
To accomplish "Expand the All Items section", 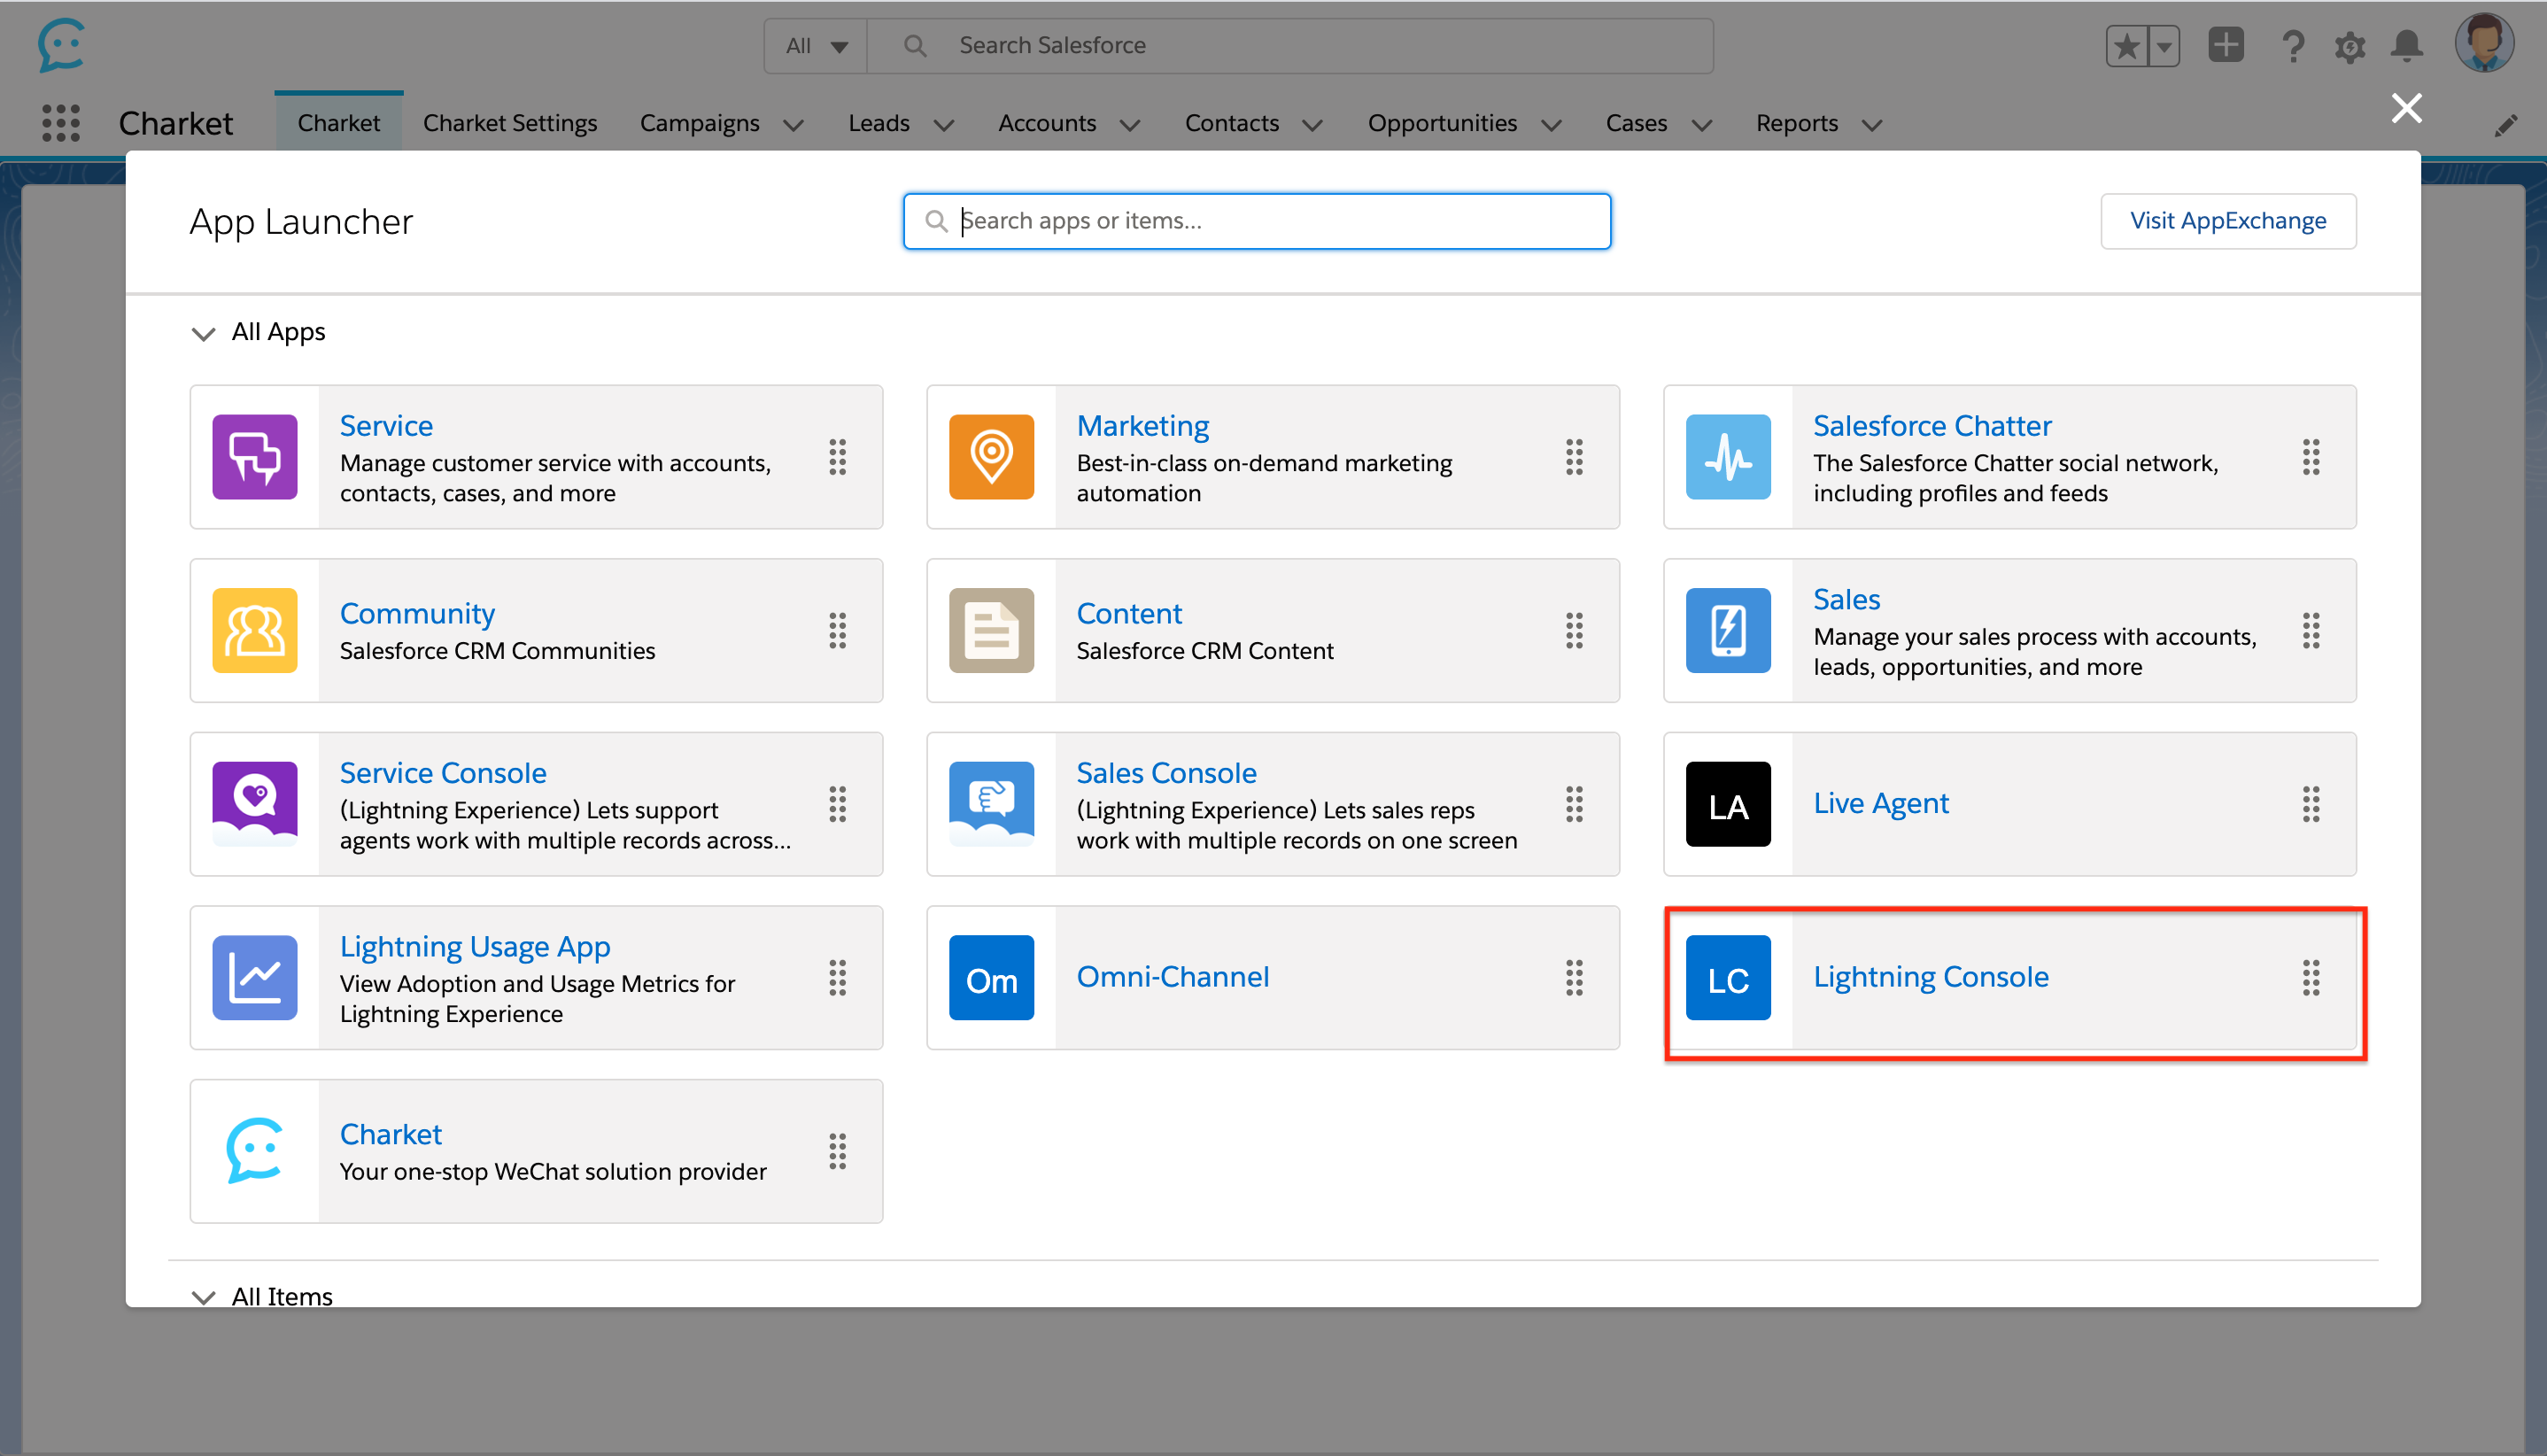I will coord(203,1297).
